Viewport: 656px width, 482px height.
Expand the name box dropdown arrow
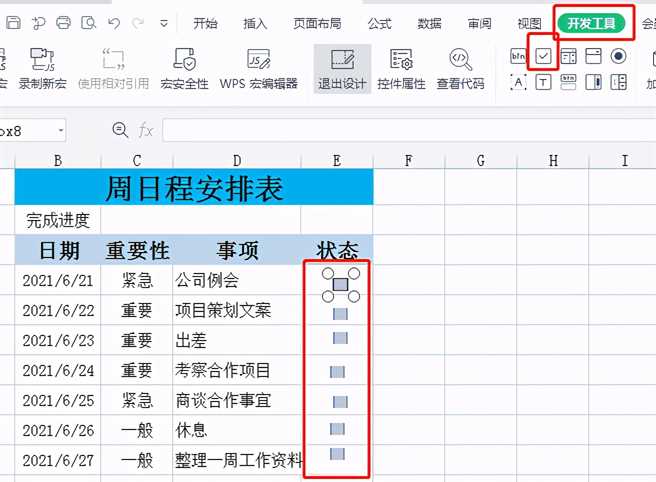tap(61, 130)
